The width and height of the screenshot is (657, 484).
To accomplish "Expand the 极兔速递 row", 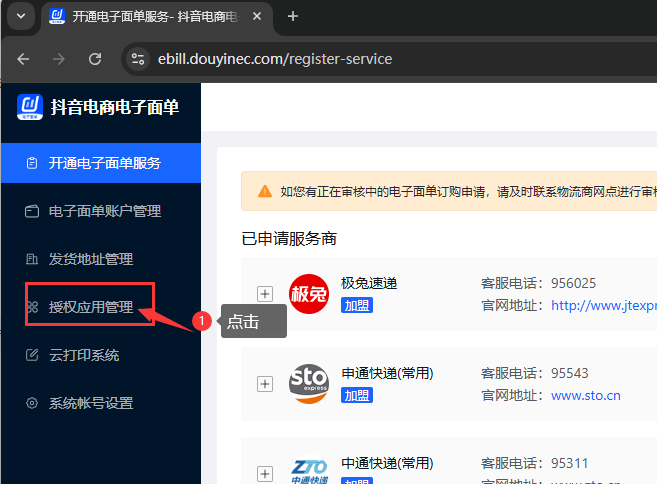I will (265, 293).
